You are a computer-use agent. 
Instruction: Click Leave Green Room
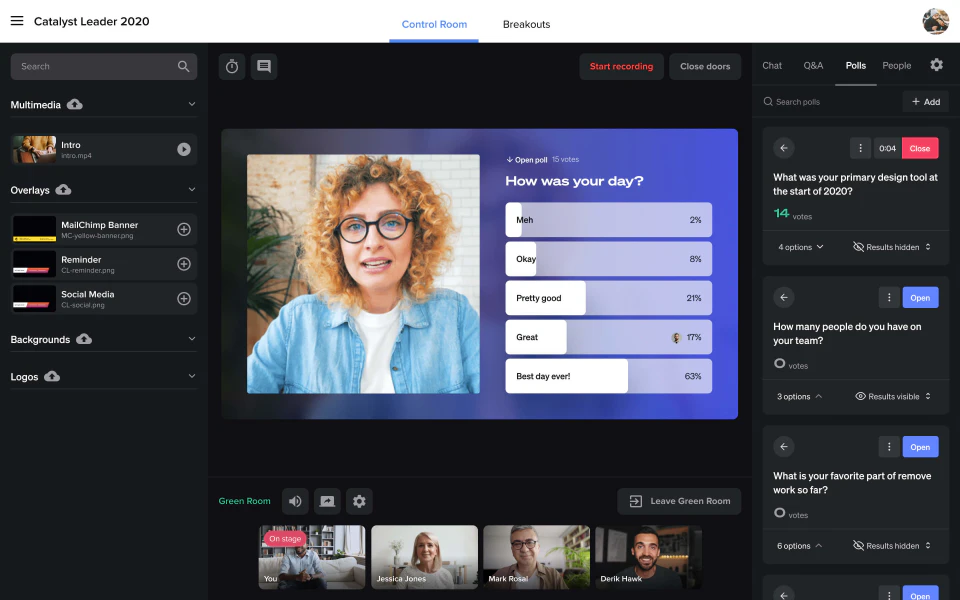678,500
